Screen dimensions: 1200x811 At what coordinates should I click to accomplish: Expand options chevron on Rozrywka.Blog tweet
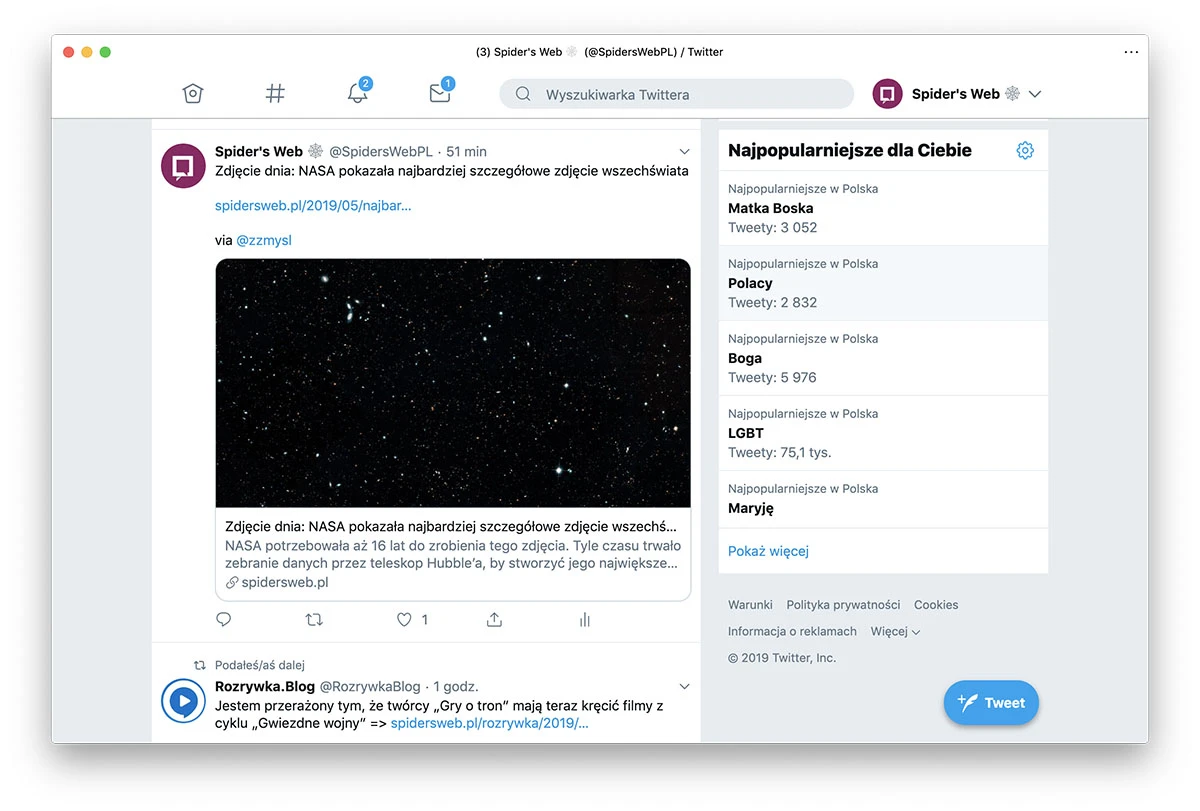click(685, 687)
